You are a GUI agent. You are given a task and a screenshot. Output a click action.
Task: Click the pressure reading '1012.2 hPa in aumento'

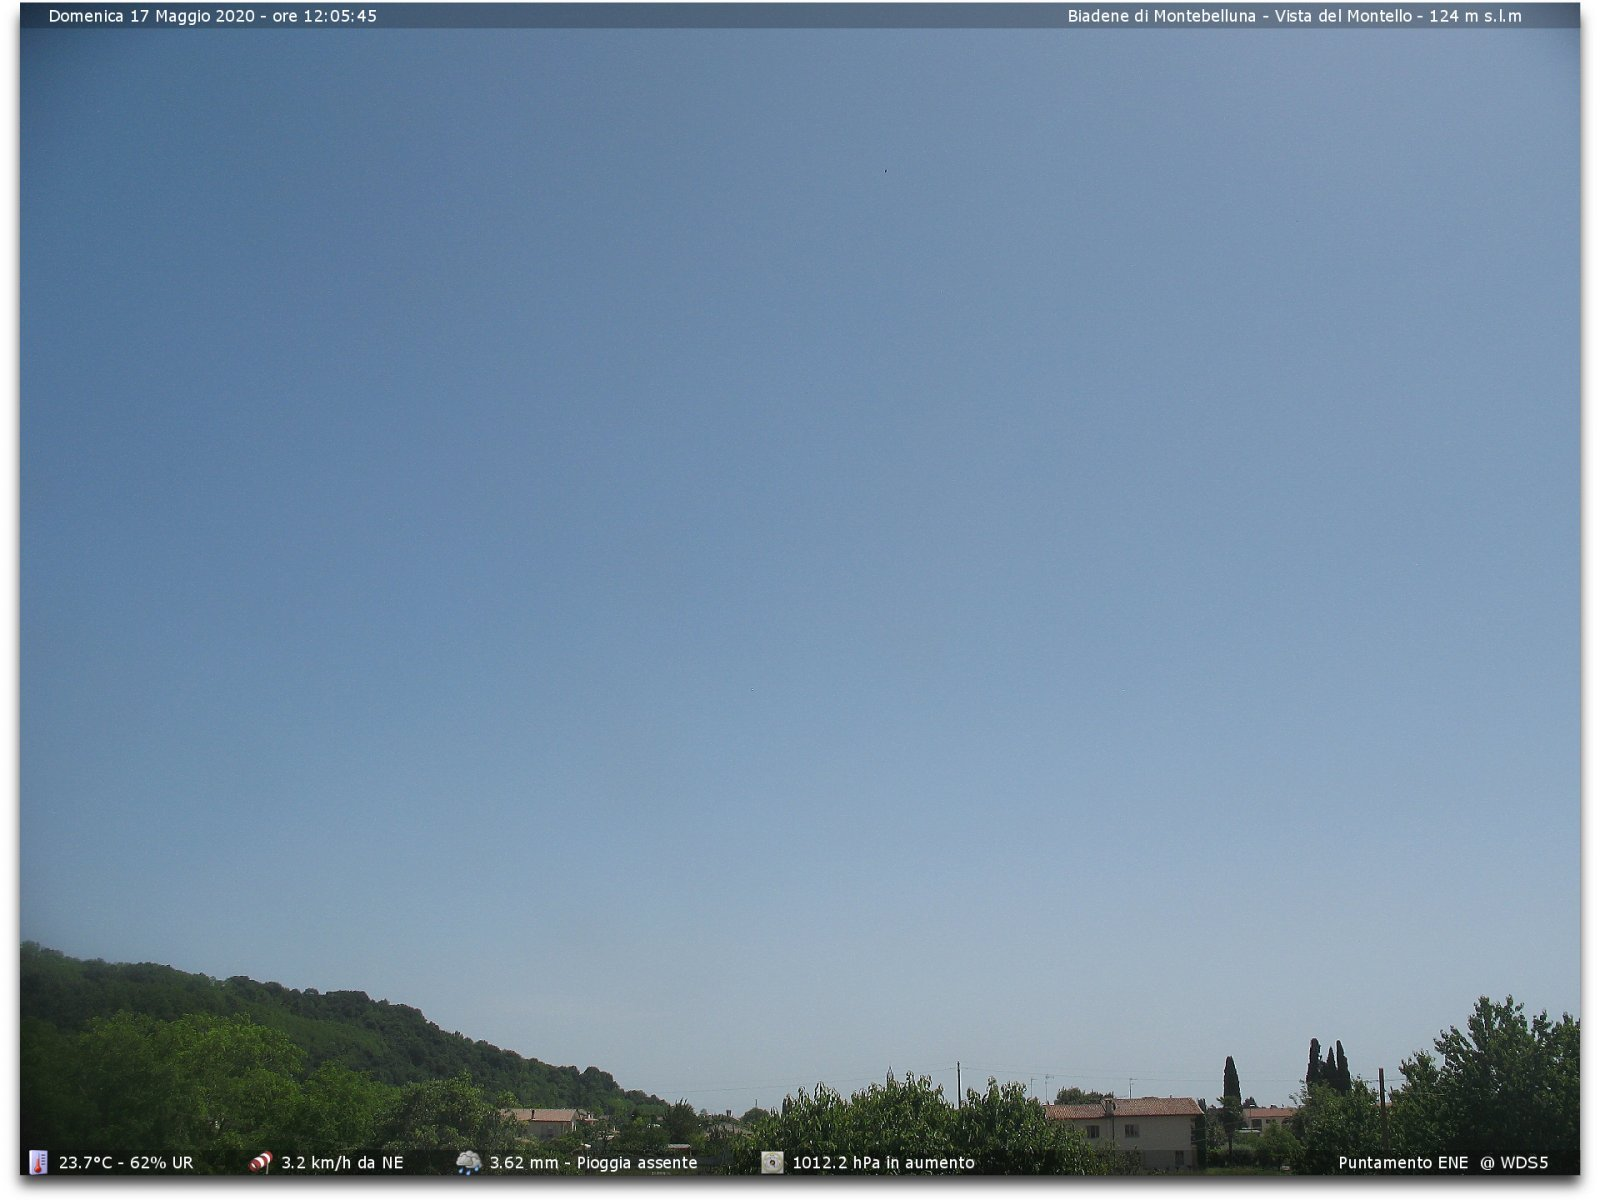coord(883,1162)
